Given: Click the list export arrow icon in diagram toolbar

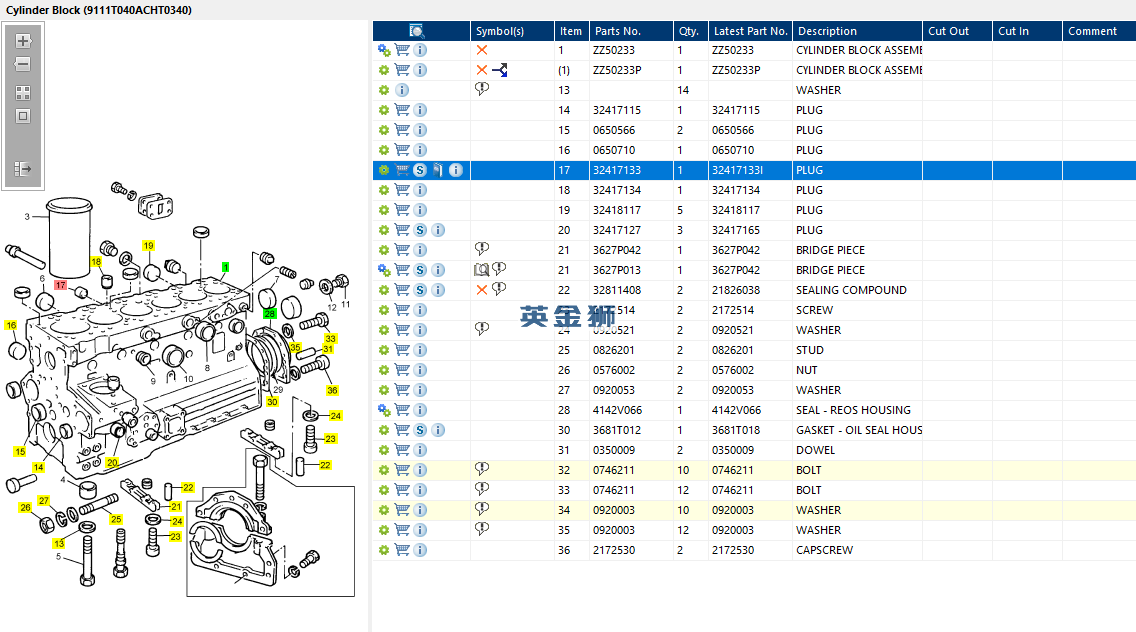Looking at the screenshot, I should (23, 169).
